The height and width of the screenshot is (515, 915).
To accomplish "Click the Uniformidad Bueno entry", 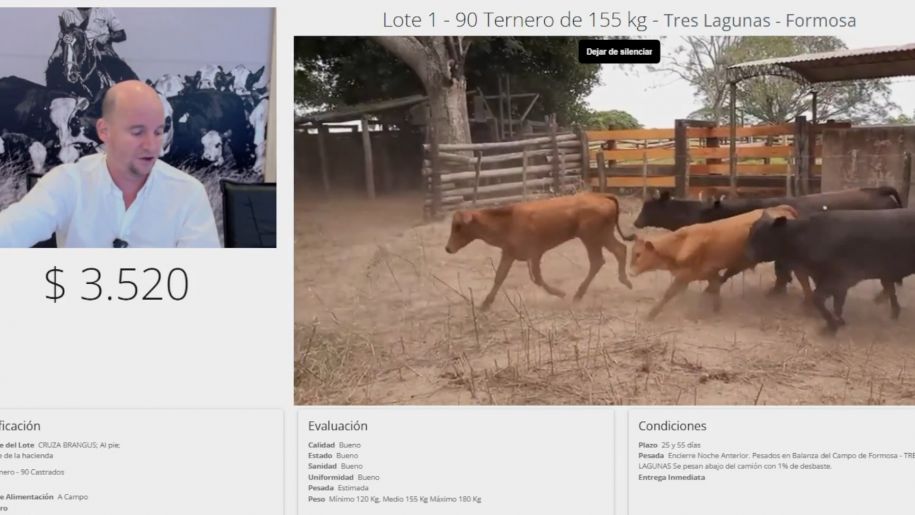I will 344,477.
